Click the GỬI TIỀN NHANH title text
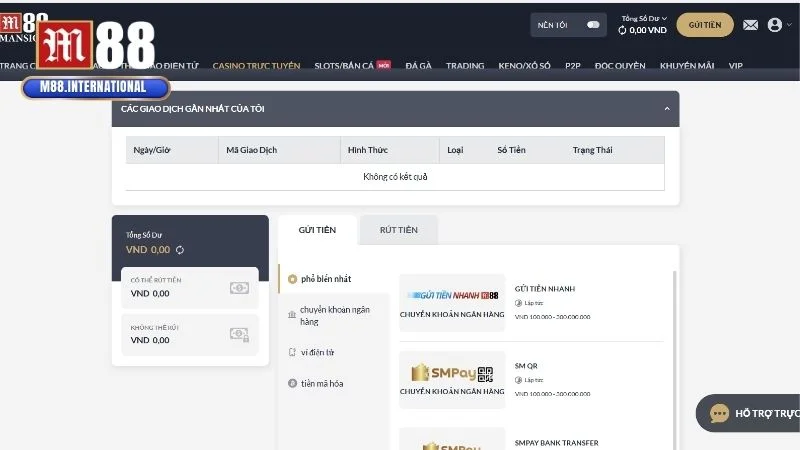800x450 pixels. click(x=544, y=289)
